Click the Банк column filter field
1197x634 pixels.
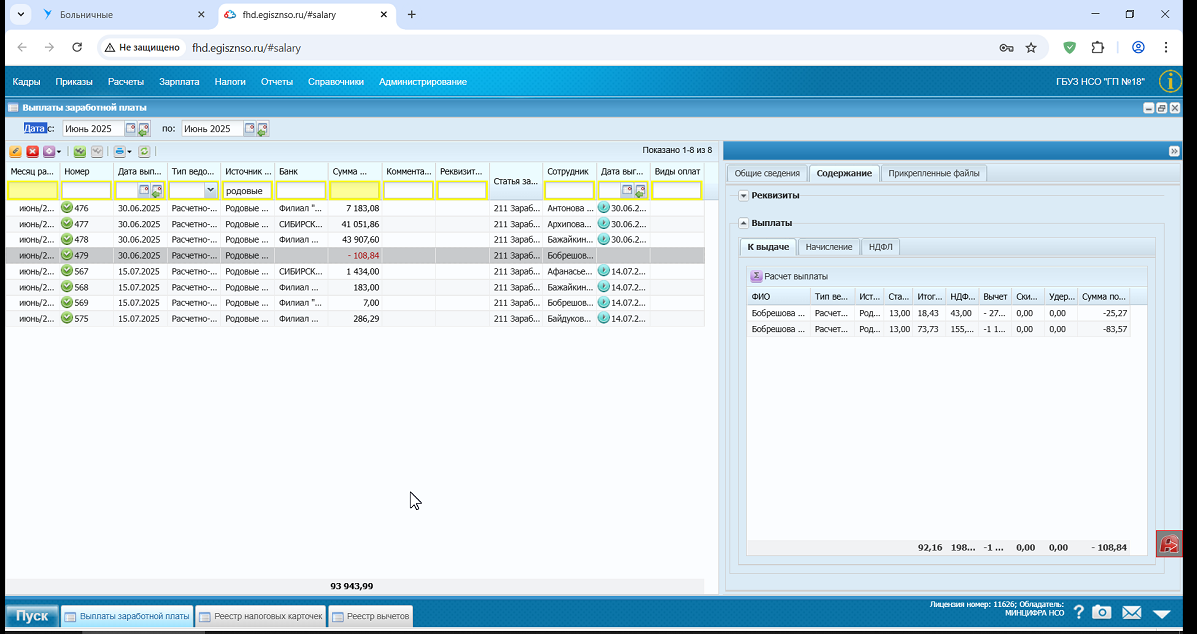click(x=301, y=190)
